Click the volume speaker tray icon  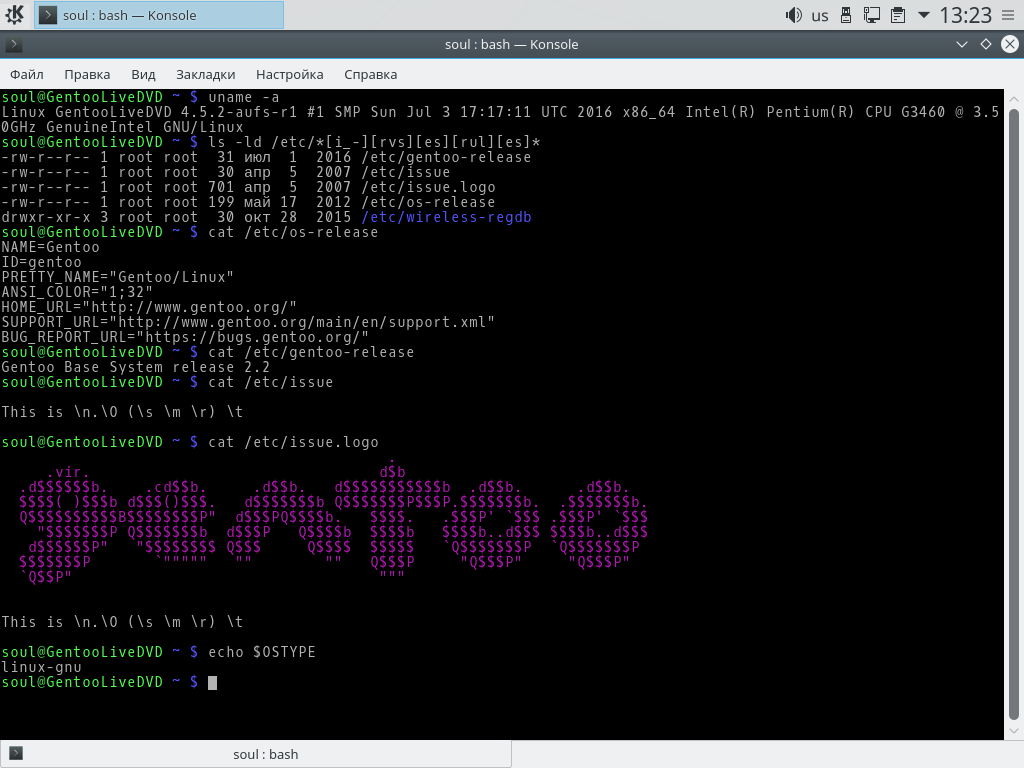coord(793,15)
